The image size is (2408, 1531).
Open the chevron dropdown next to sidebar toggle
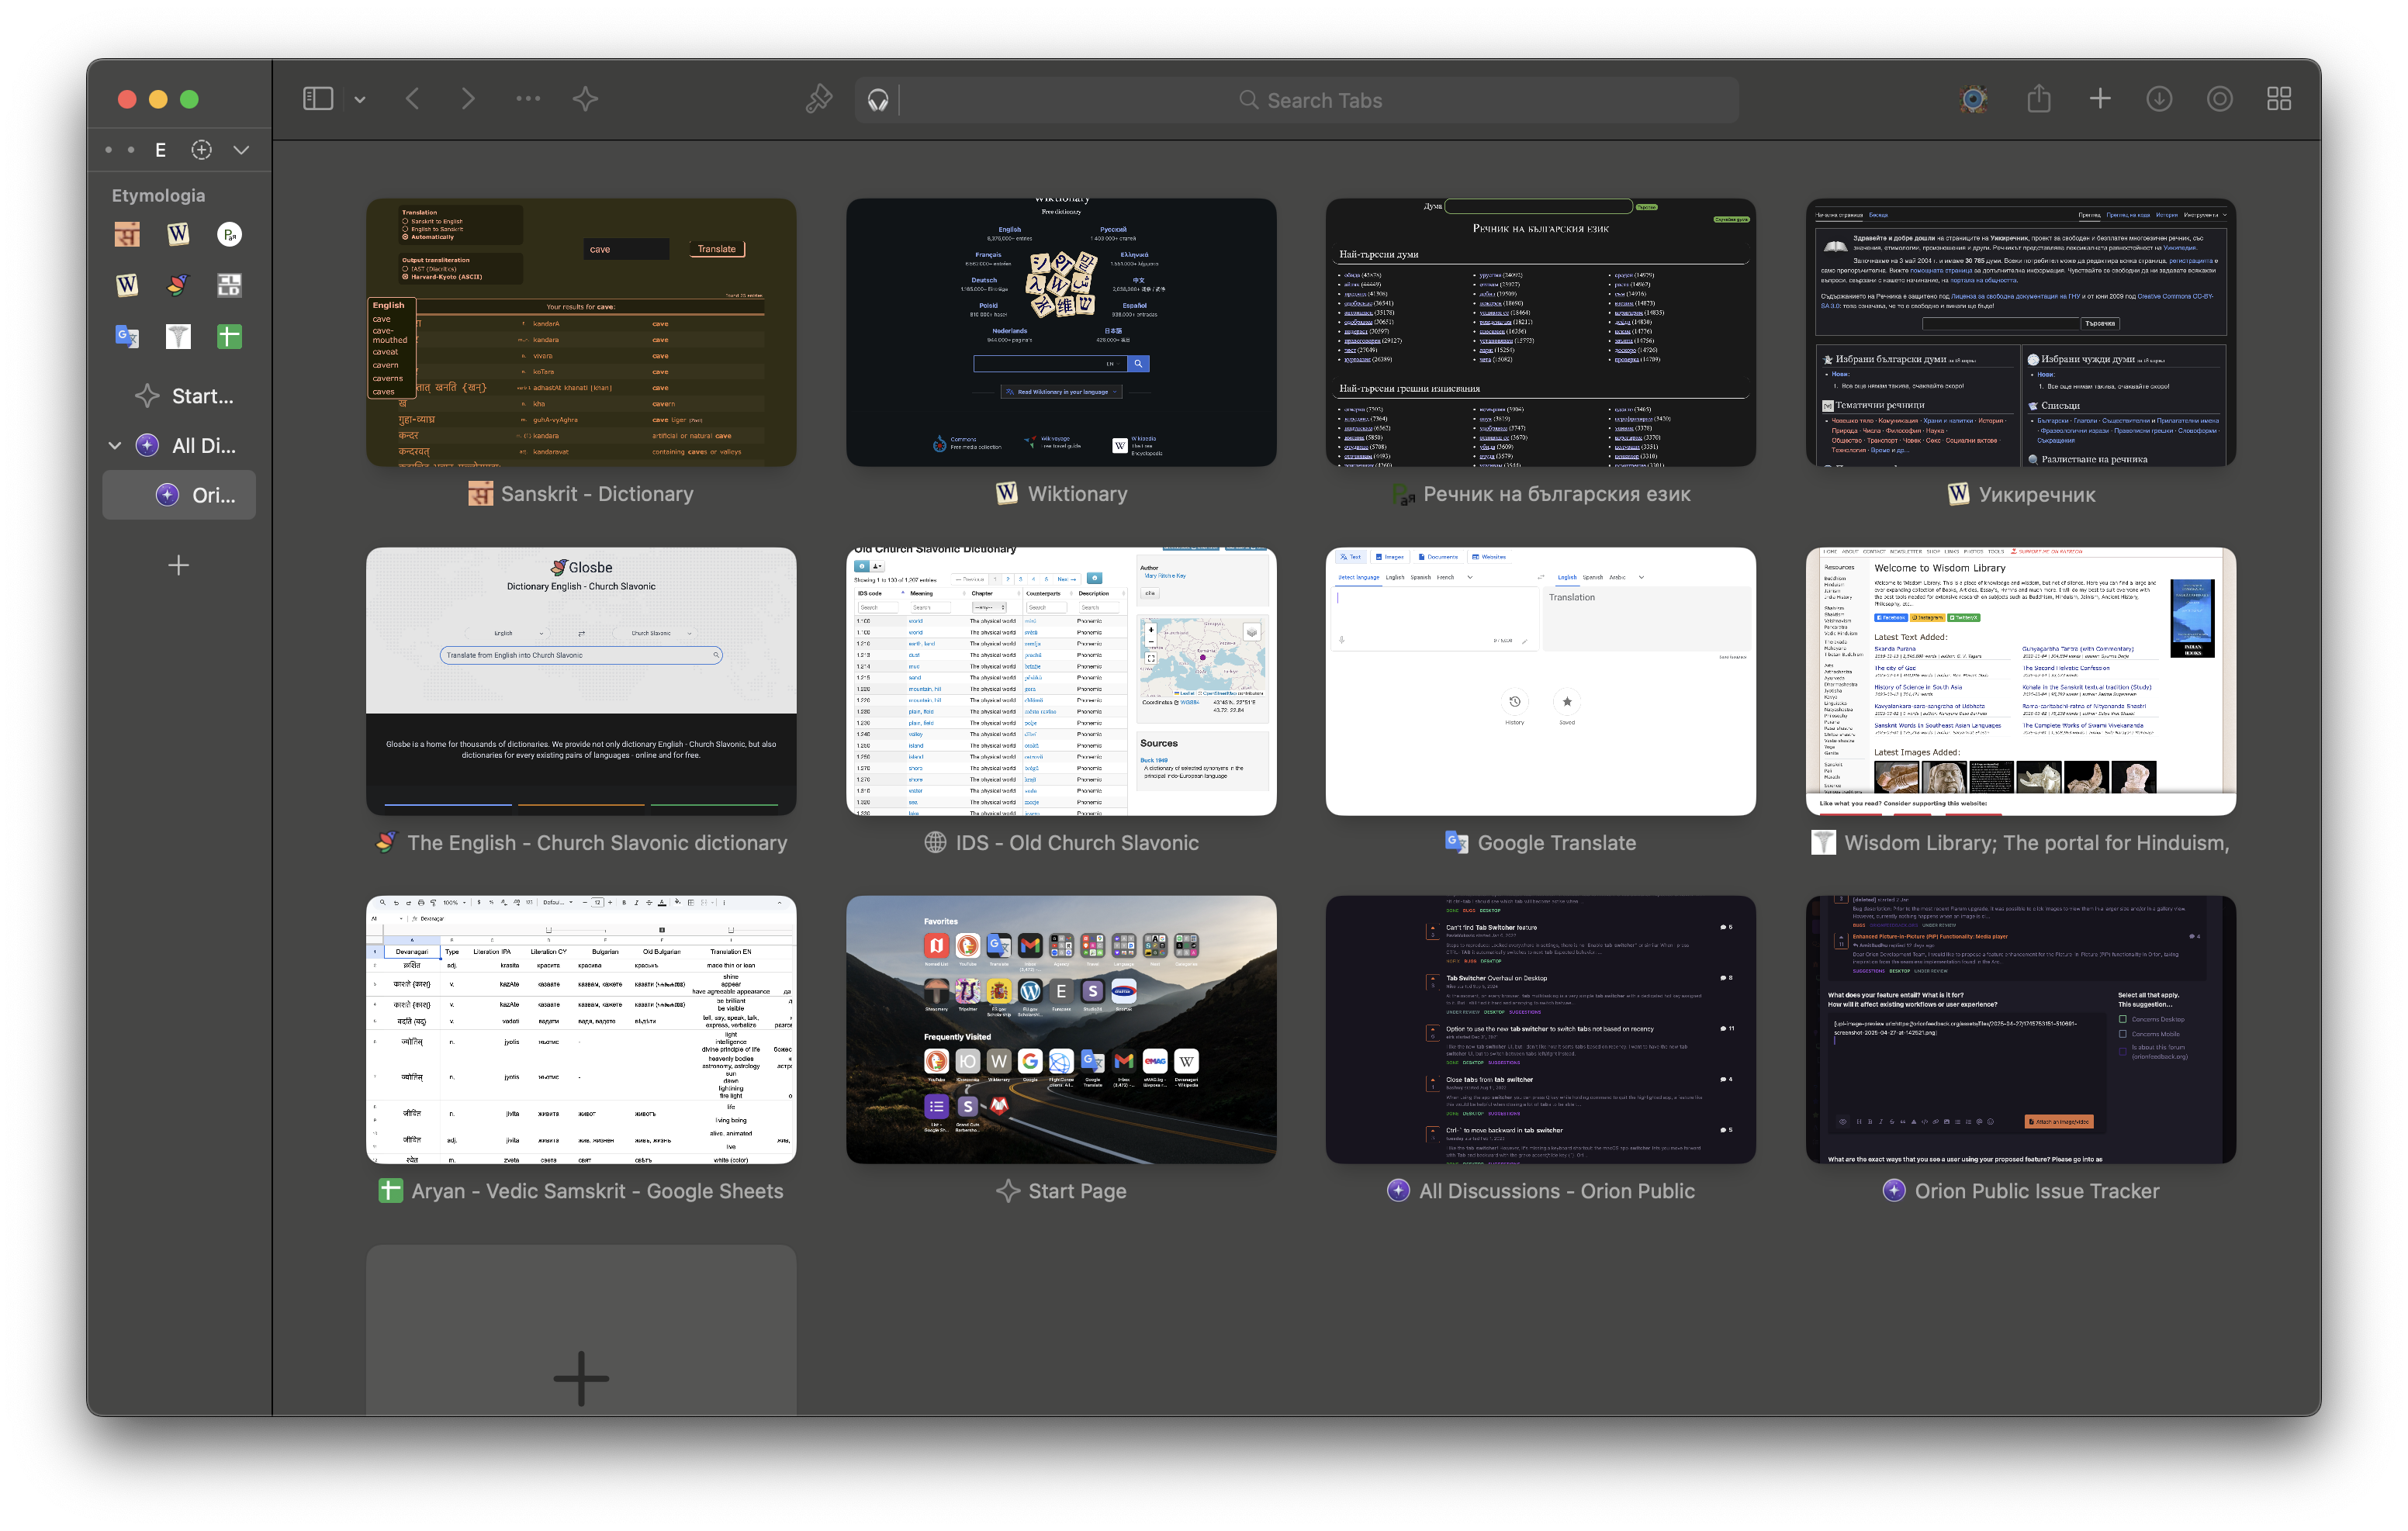(360, 99)
